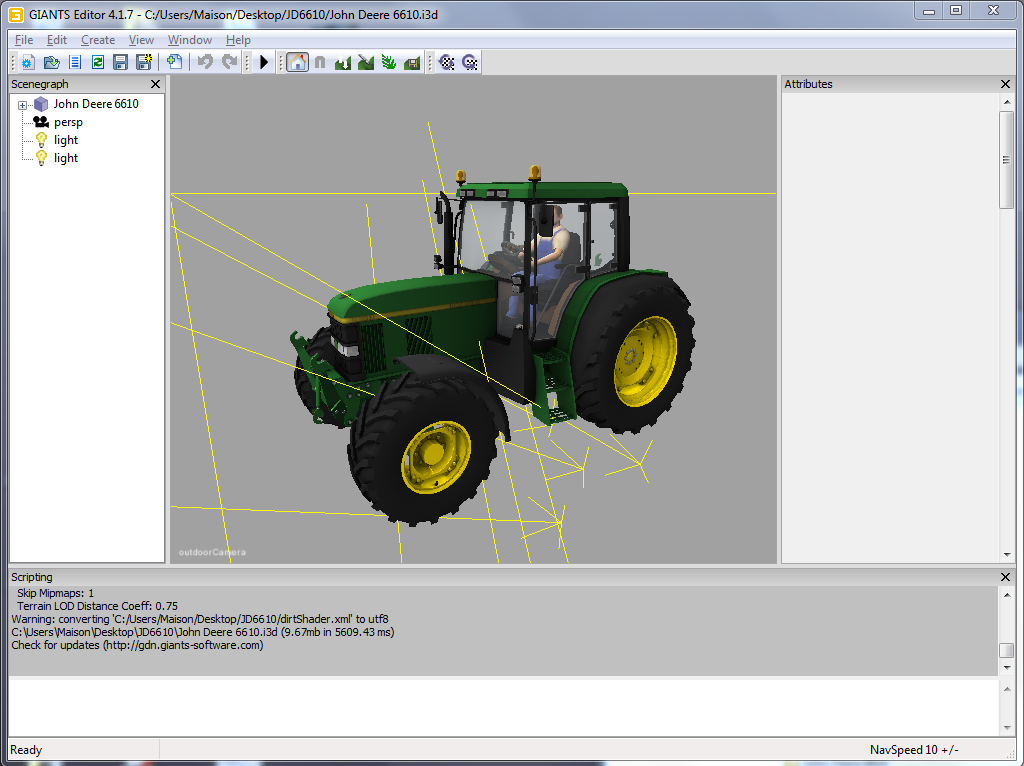Click the 'NavSpeed 10 +/-' status text
This screenshot has width=1024, height=766.
(x=914, y=750)
